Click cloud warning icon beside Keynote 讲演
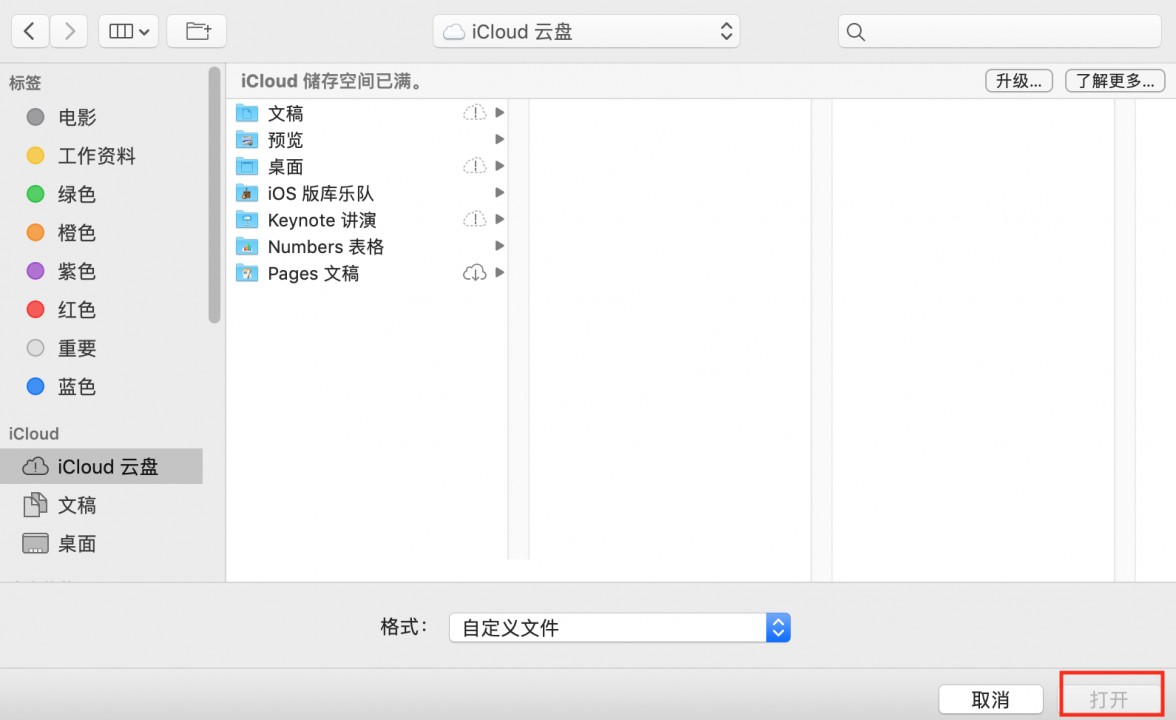The width and height of the screenshot is (1176, 720). pyautogui.click(x=474, y=219)
